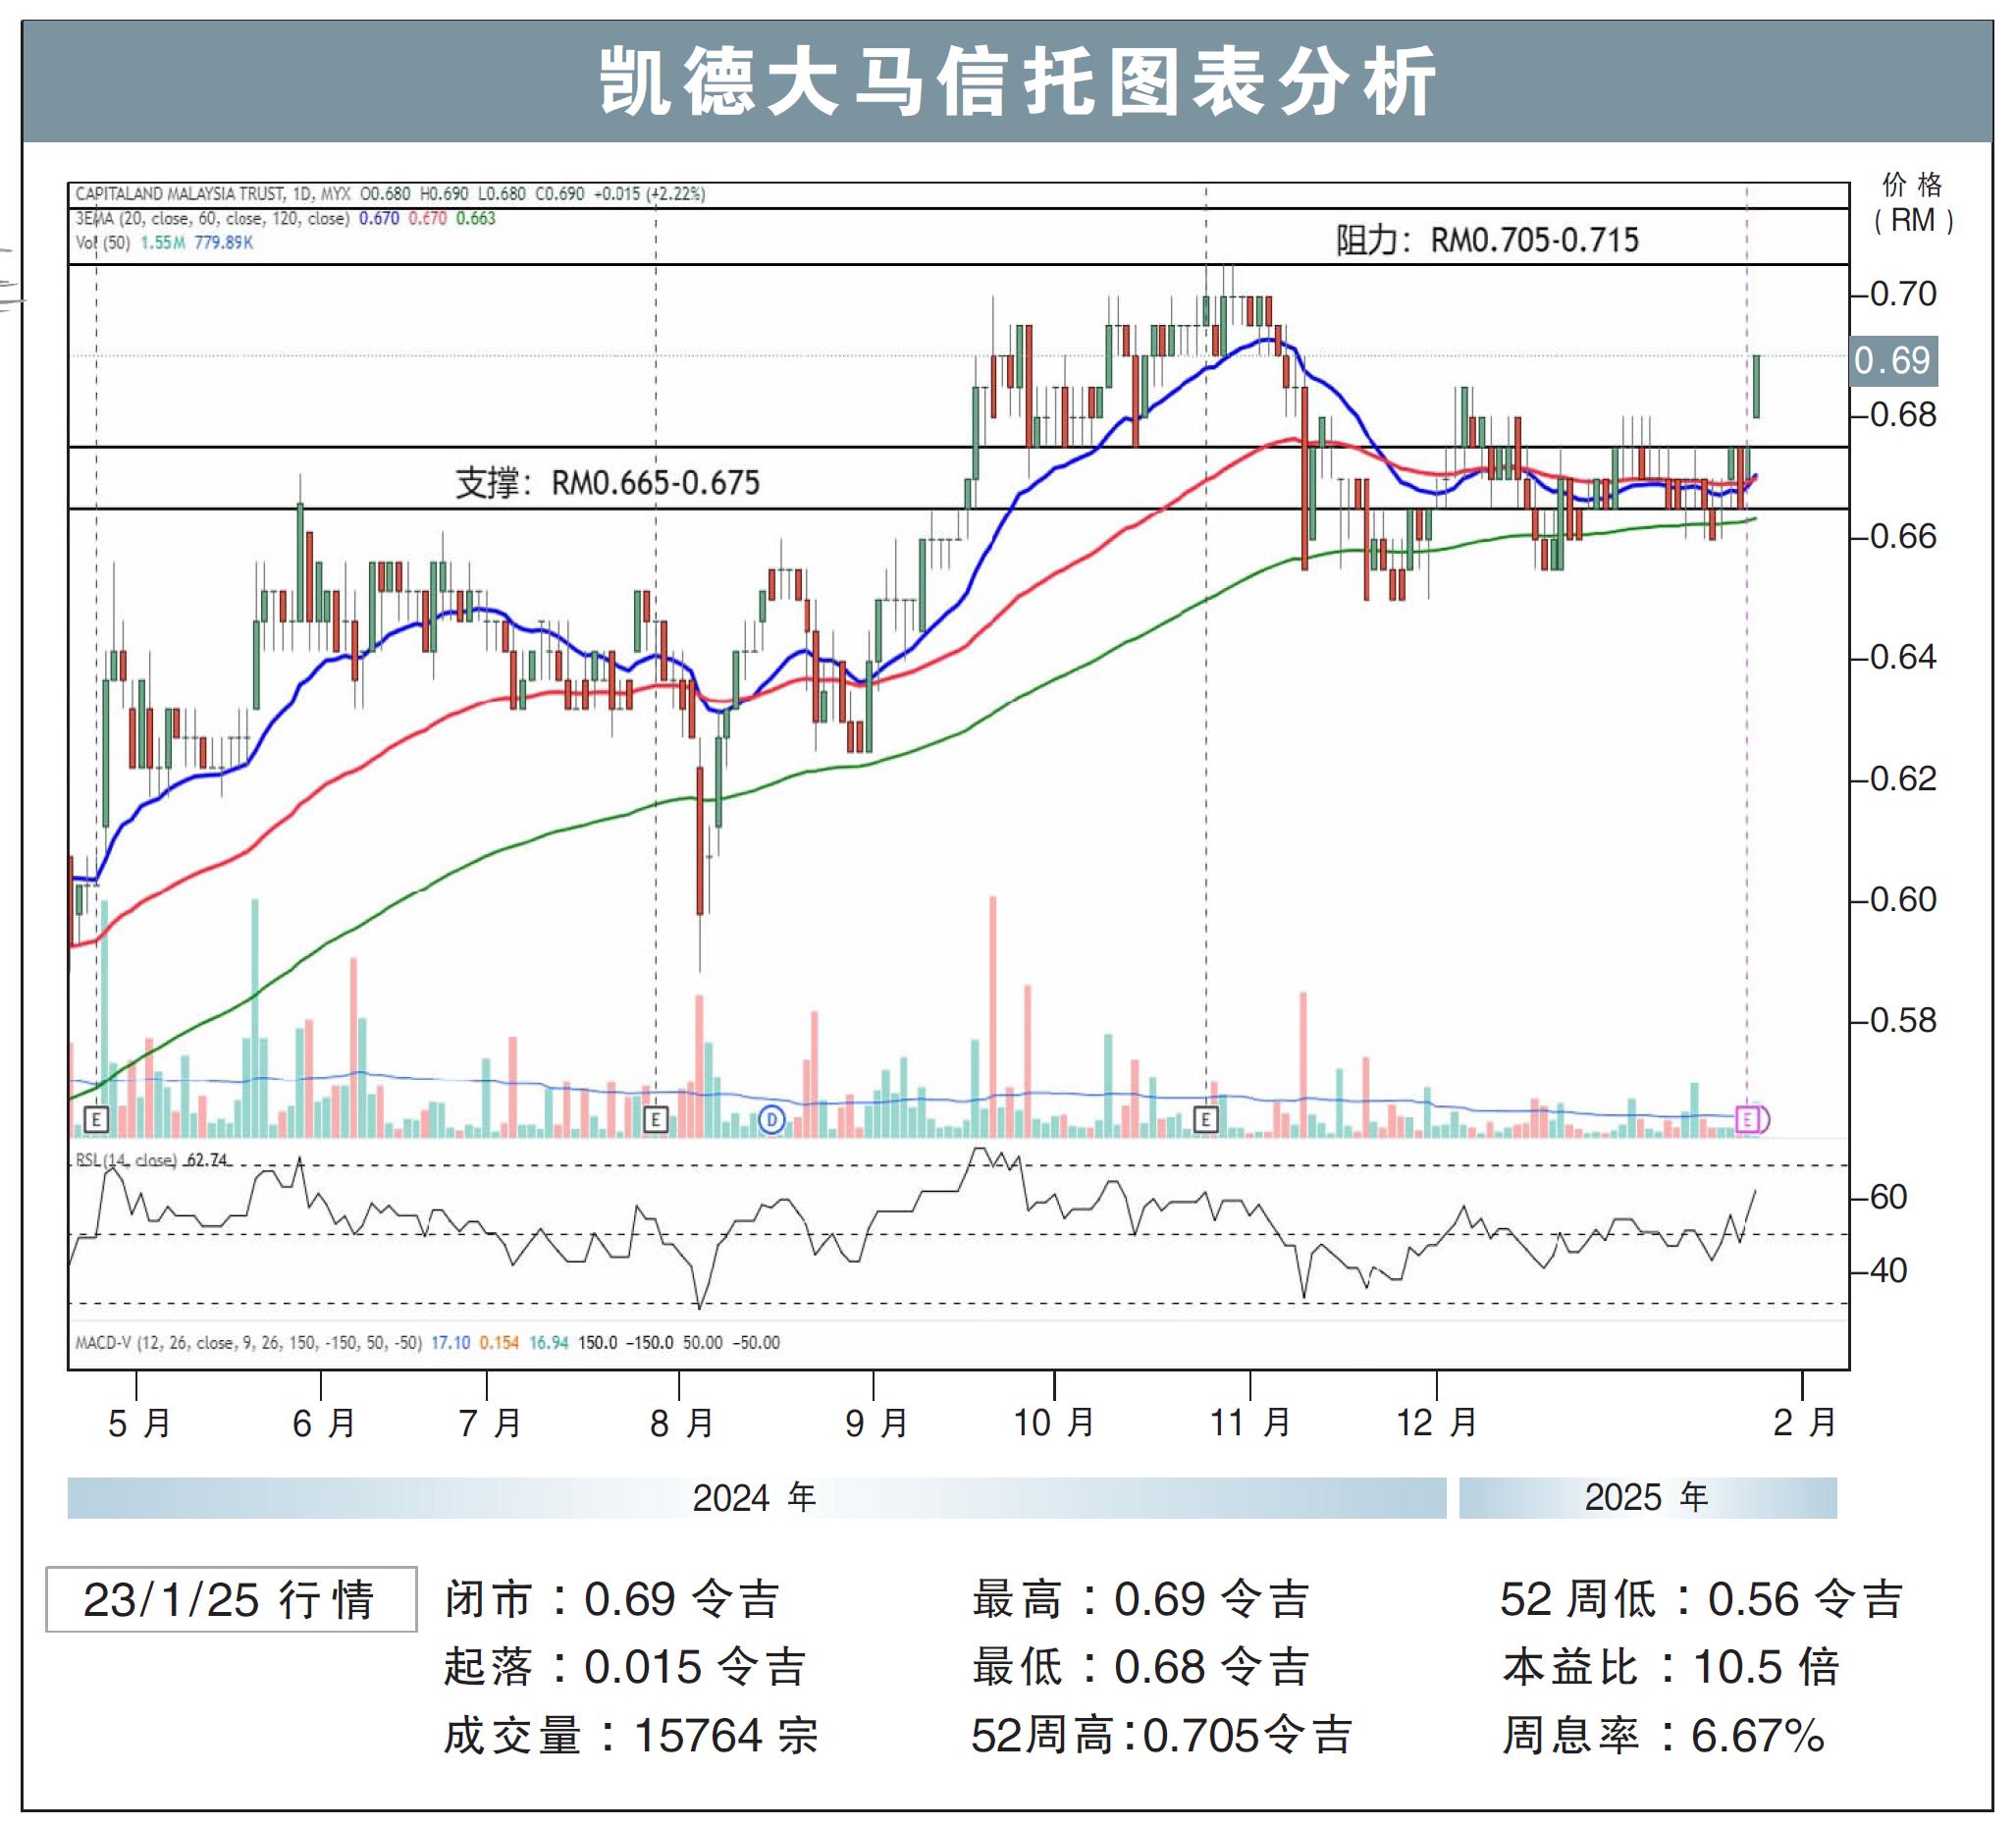
Task: Click the 价格 (RM) axis title
Action: point(1913,203)
